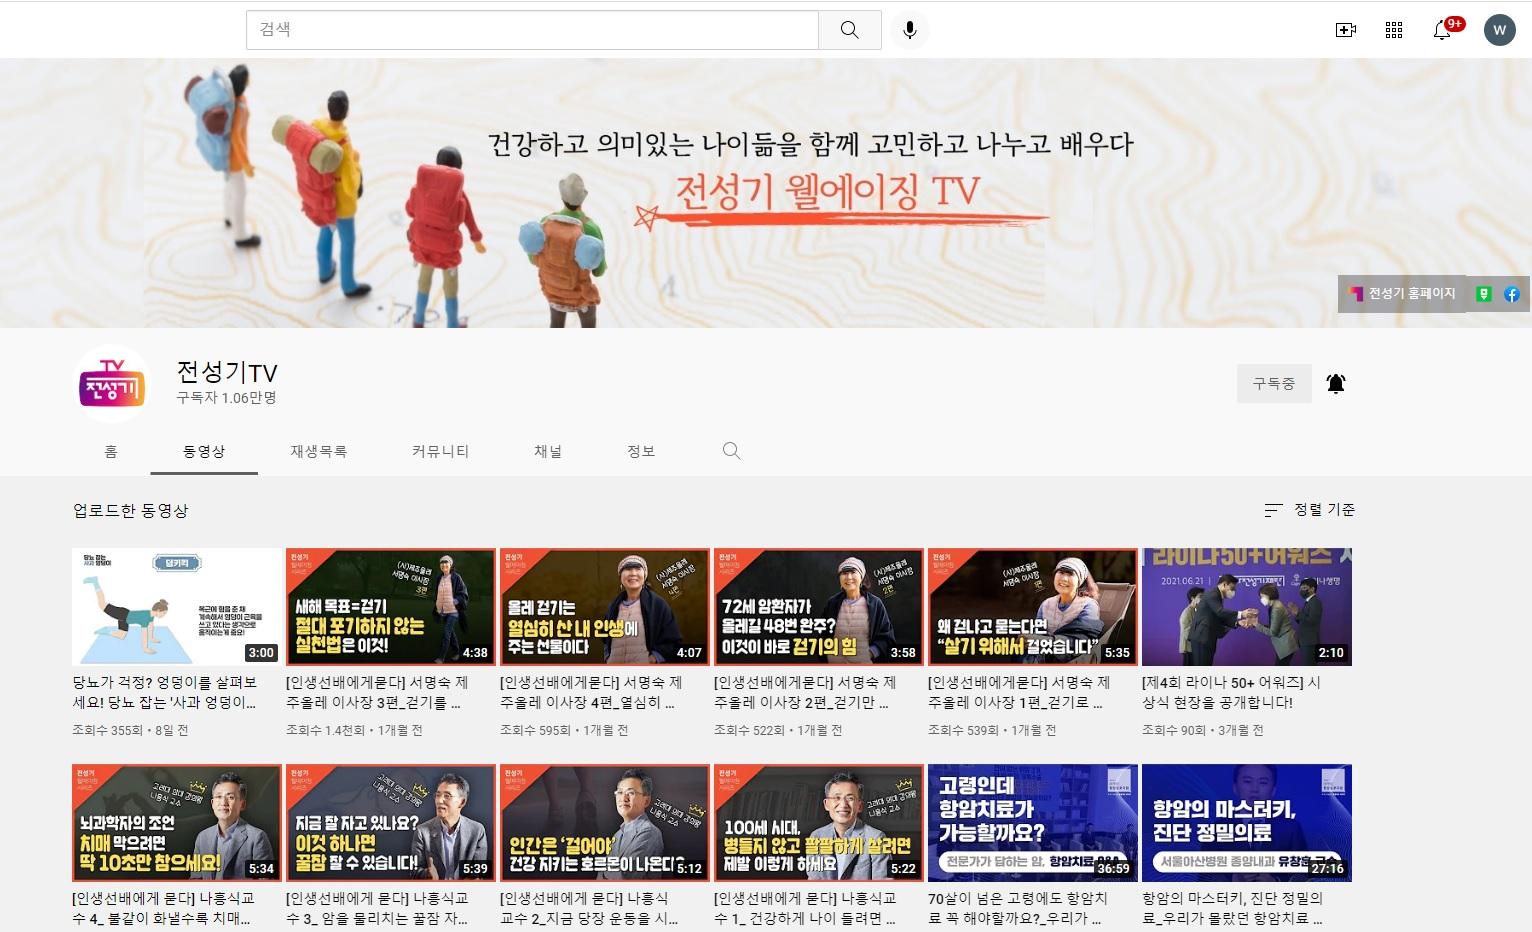The image size is (1532, 932).
Task: Click the channel banner image
Action: (x=766, y=193)
